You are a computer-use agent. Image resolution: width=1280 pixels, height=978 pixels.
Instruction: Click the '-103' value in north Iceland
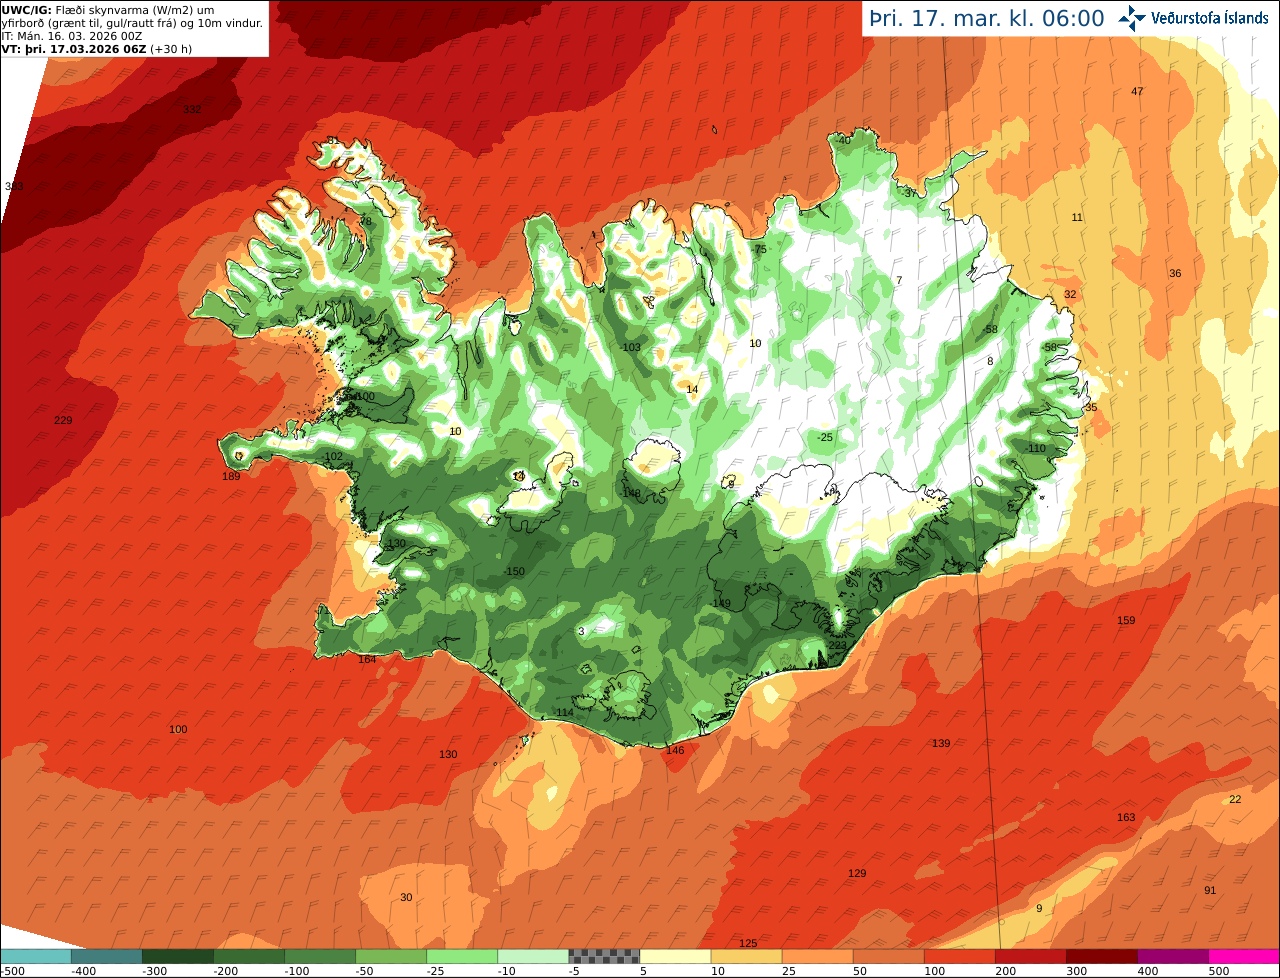tap(631, 347)
